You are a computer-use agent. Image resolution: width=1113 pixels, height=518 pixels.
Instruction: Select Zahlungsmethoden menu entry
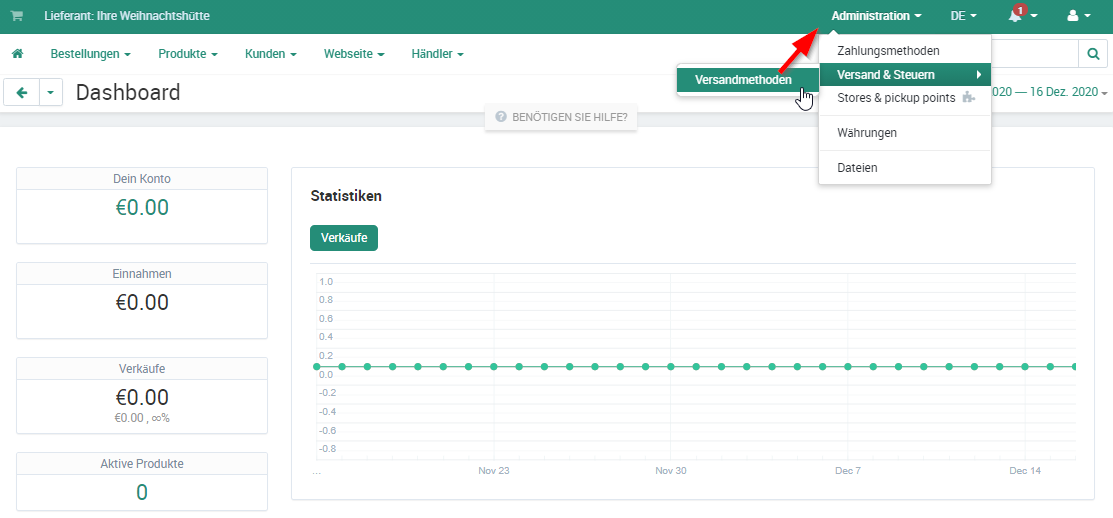(905, 51)
